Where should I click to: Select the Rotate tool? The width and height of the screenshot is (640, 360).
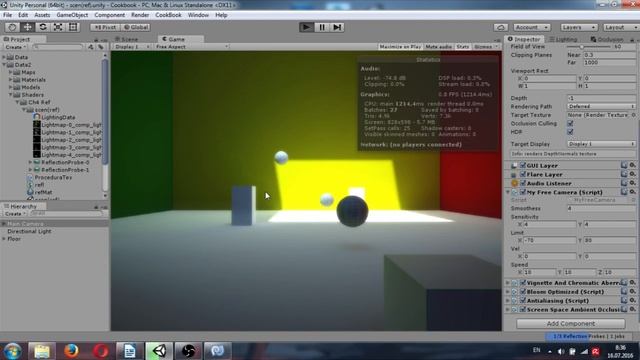[42, 27]
